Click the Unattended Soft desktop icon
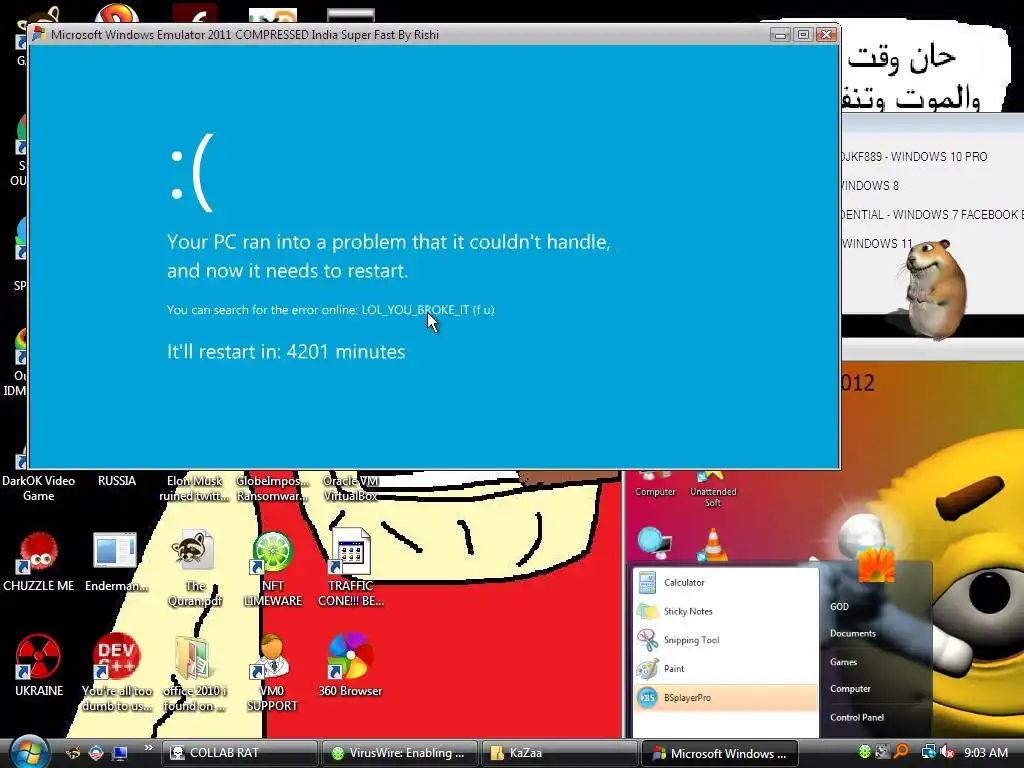 712,490
